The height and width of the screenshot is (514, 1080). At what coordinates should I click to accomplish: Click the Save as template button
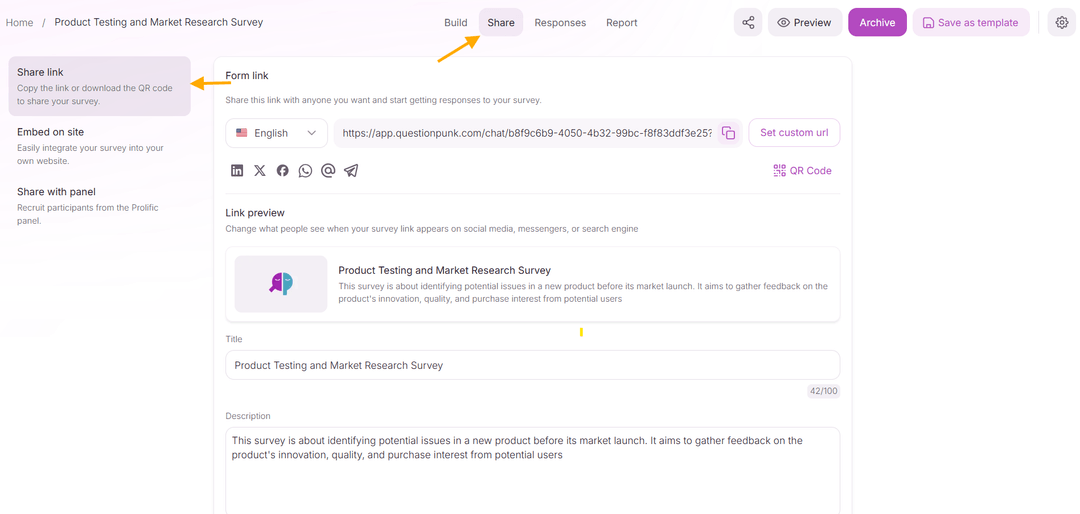coord(970,23)
